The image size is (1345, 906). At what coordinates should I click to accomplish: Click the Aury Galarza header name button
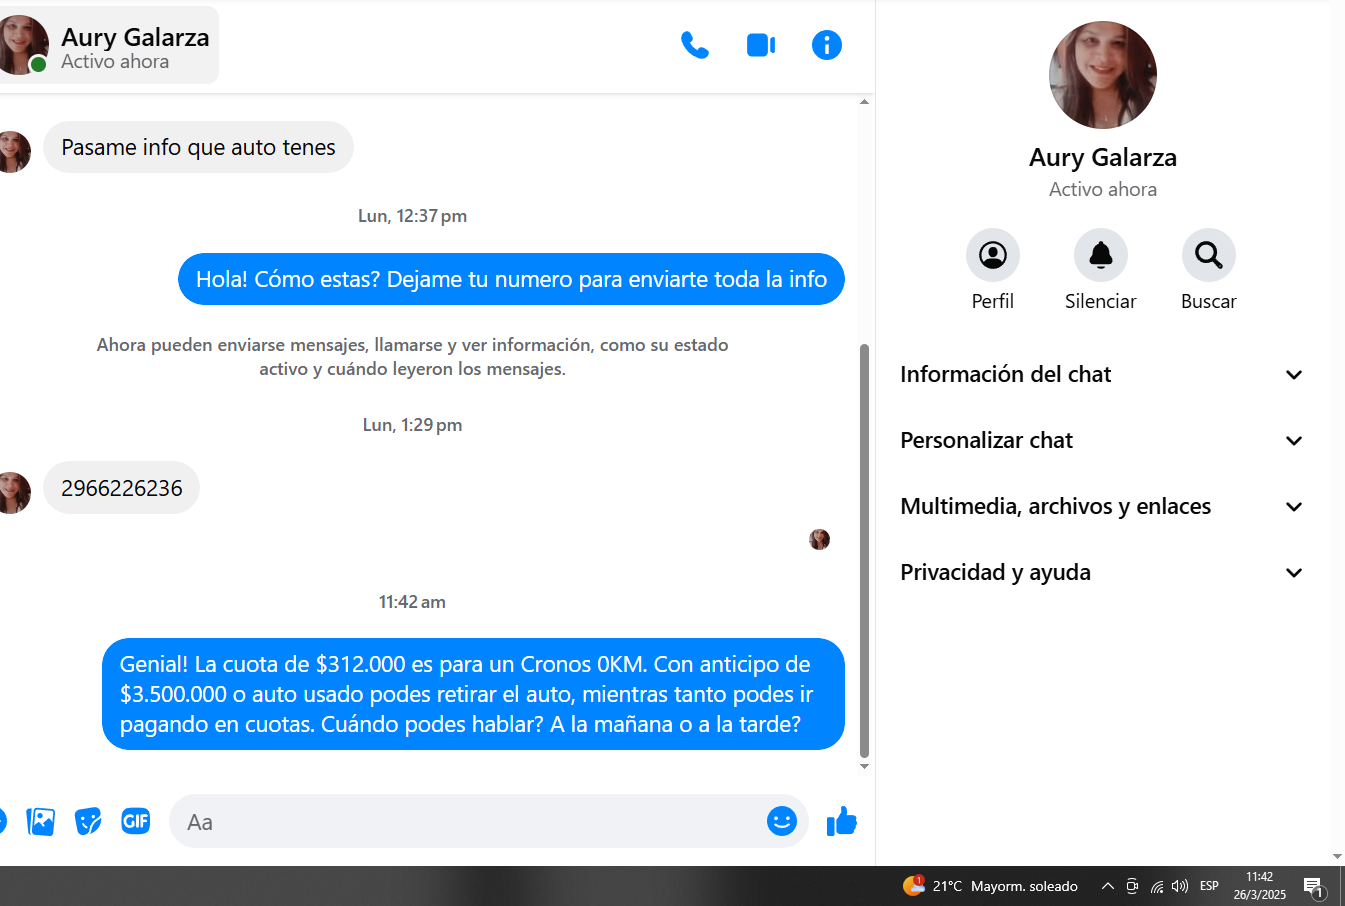(x=134, y=46)
